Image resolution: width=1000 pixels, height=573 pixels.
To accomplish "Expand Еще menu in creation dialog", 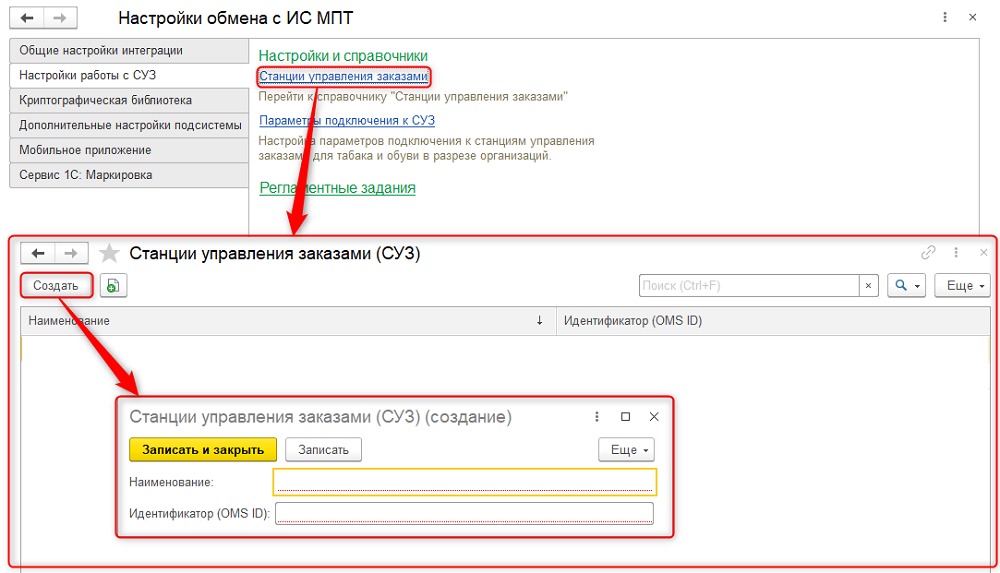I will pyautogui.click(x=626, y=449).
